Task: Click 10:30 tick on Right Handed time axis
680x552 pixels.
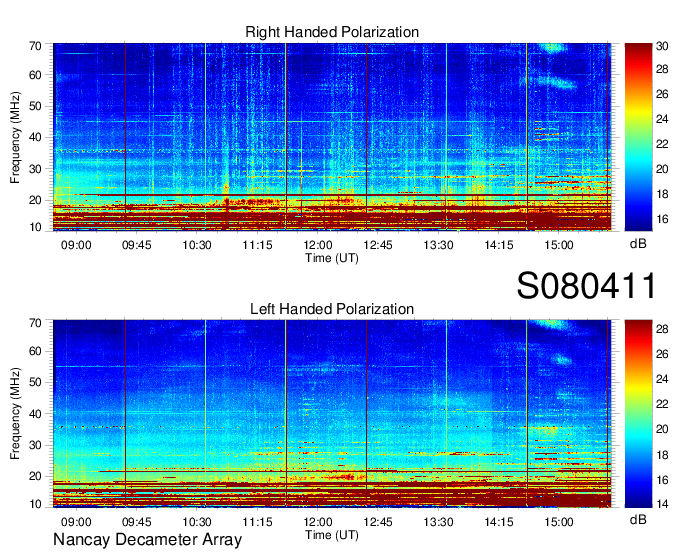Action: coord(196,245)
